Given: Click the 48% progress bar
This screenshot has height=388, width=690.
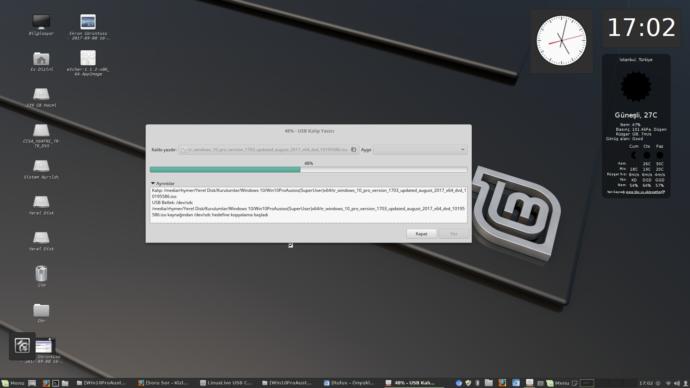Looking at the screenshot, I should click(308, 169).
